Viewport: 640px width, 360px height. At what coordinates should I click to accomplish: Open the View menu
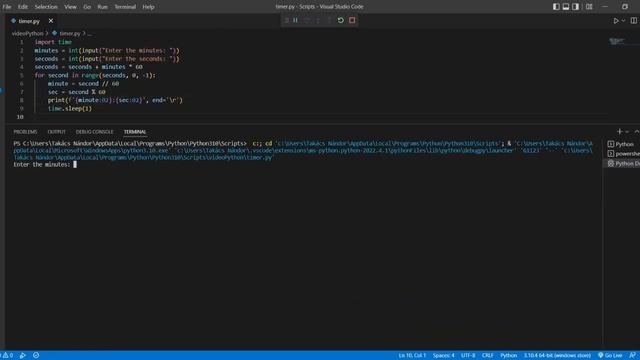tap(70, 7)
